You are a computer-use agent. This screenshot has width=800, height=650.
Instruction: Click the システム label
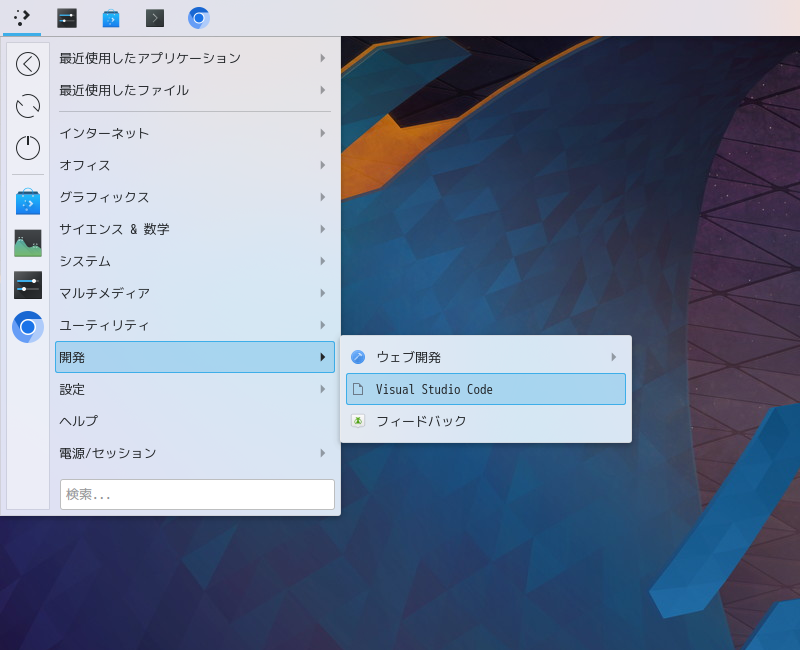tap(85, 261)
